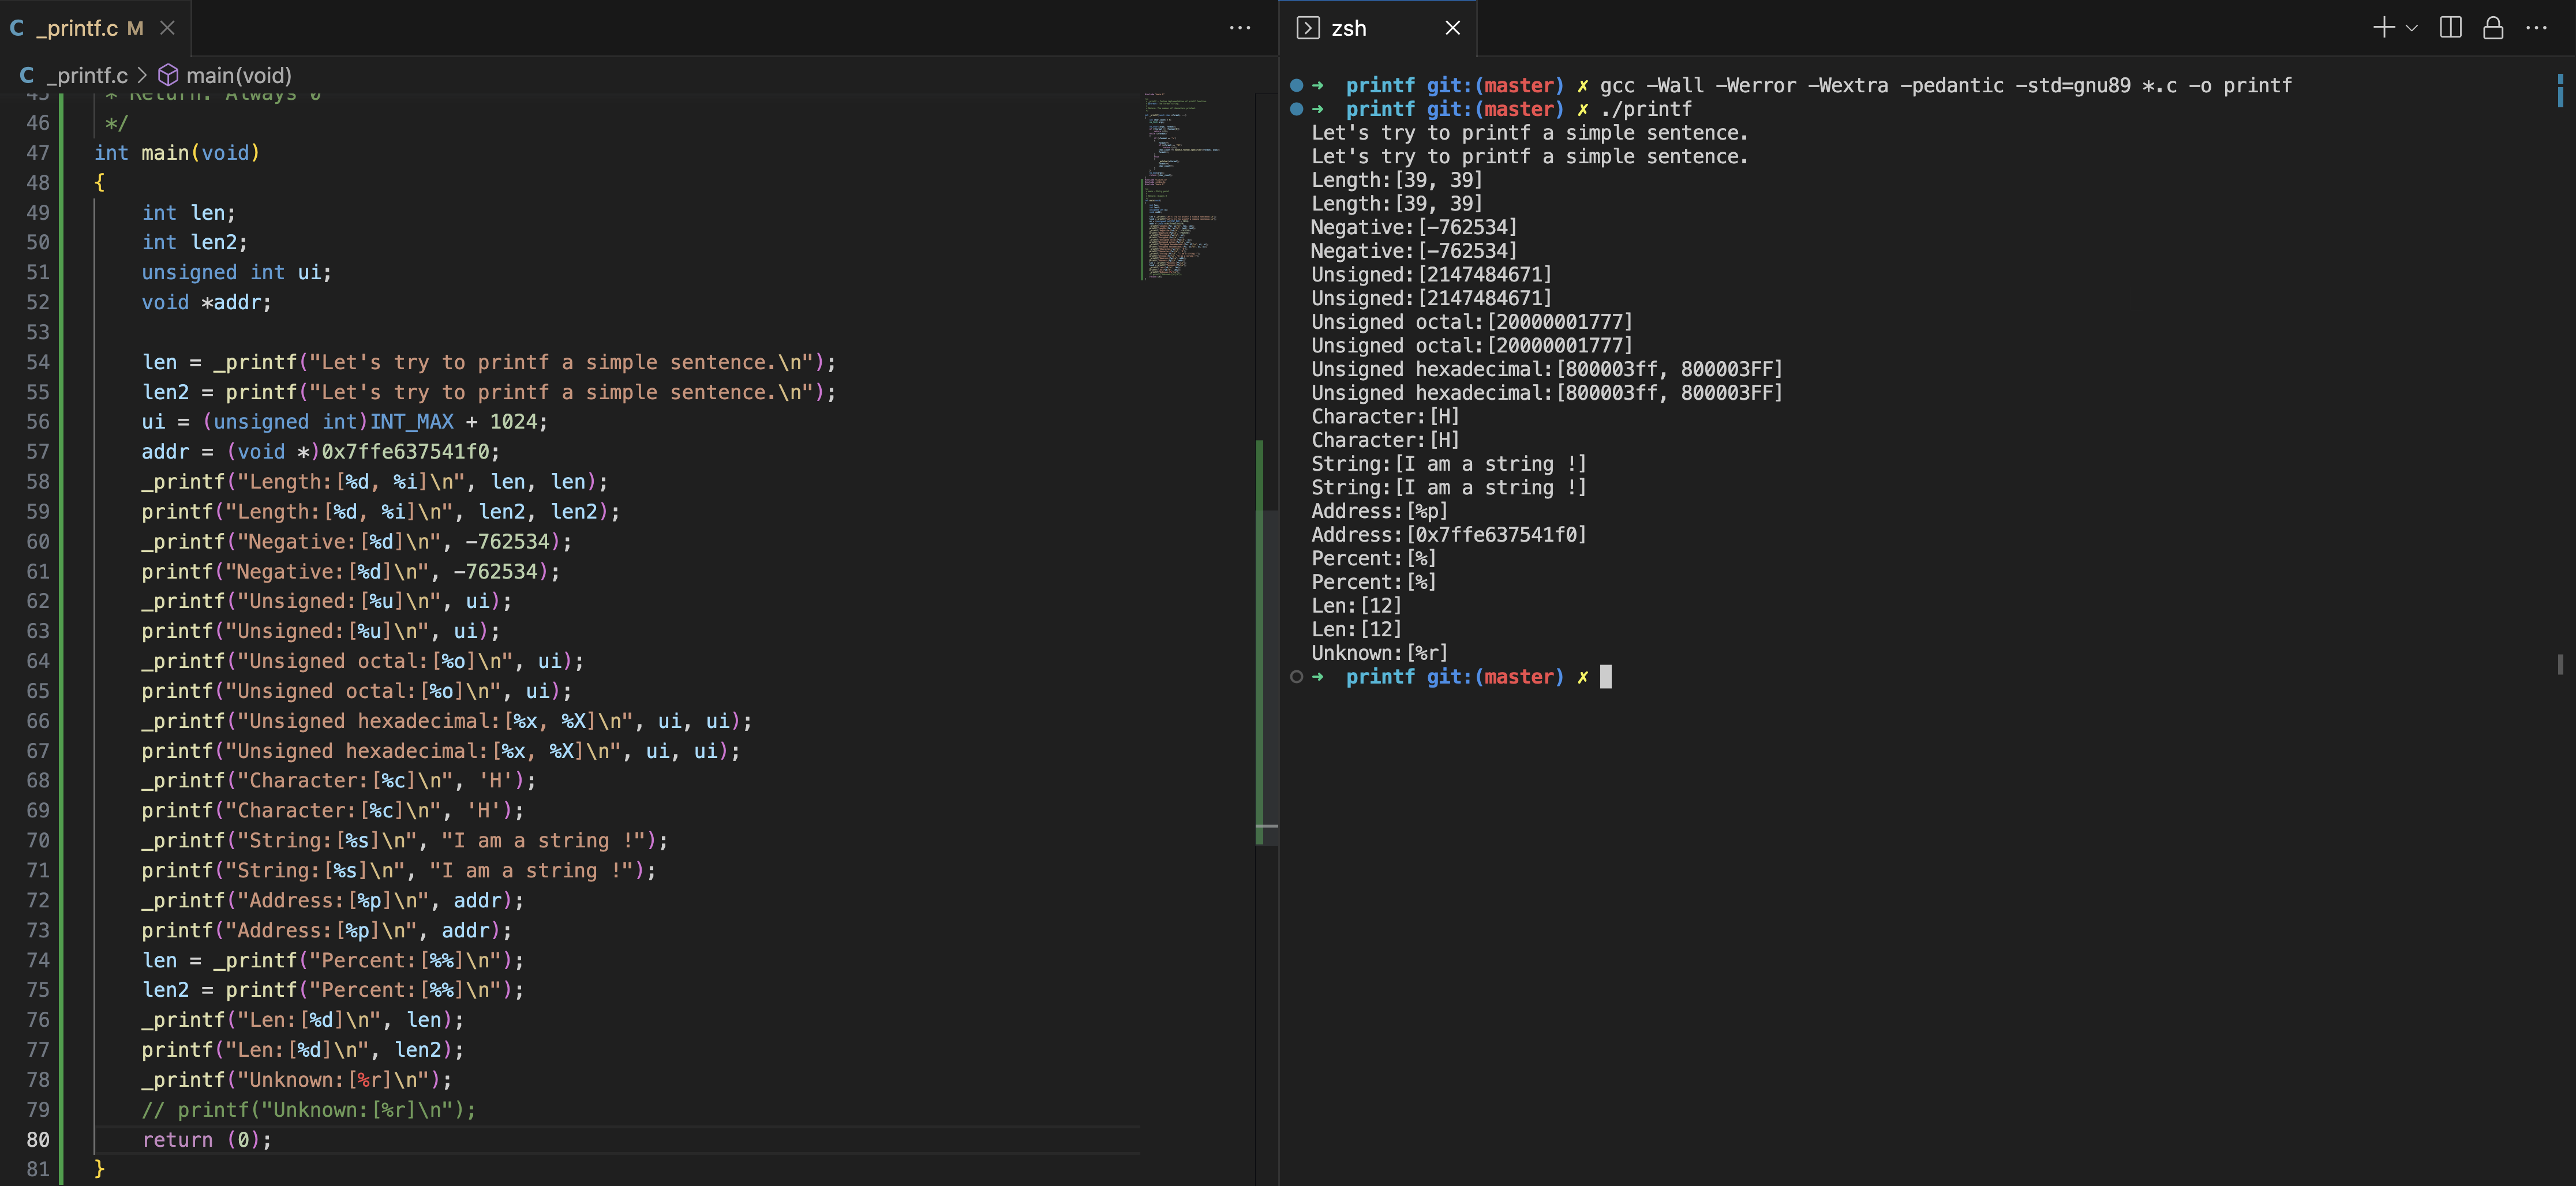Click the C file icon in tab
Image resolution: width=2576 pixels, height=1186 pixels.
(x=17, y=28)
